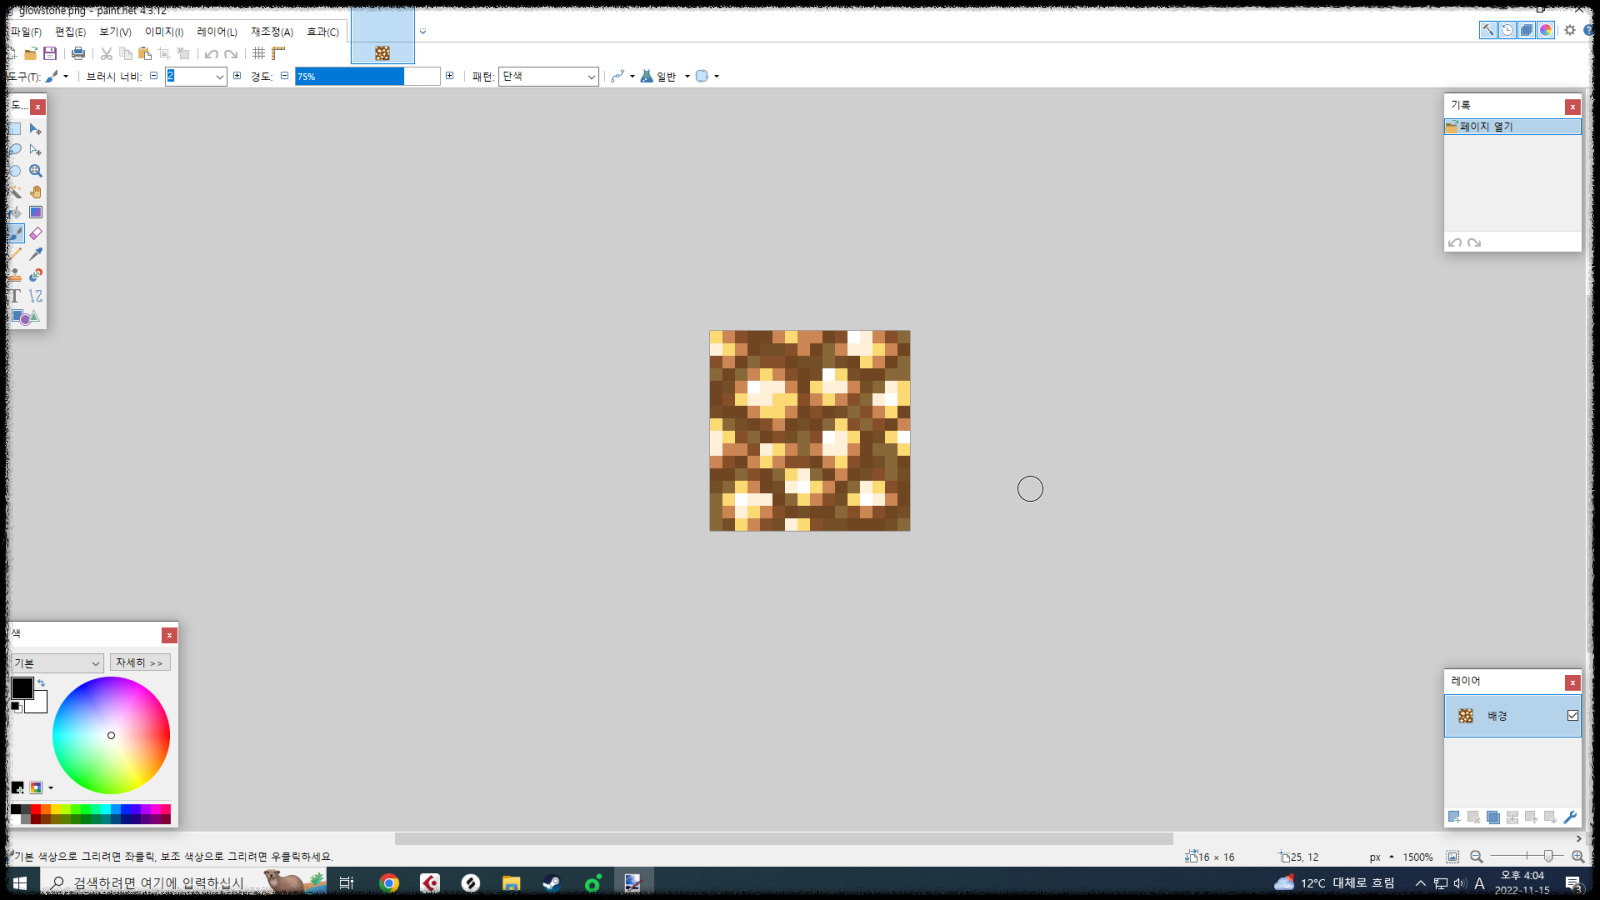The height and width of the screenshot is (900, 1600).
Task: Toggle the Colors window button at top right
Action: click(x=1546, y=30)
